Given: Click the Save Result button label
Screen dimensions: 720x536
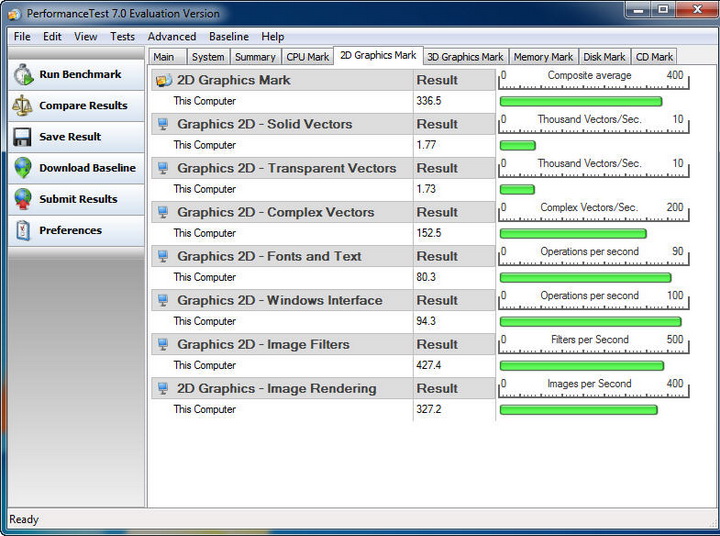Looking at the screenshot, I should pos(70,137).
